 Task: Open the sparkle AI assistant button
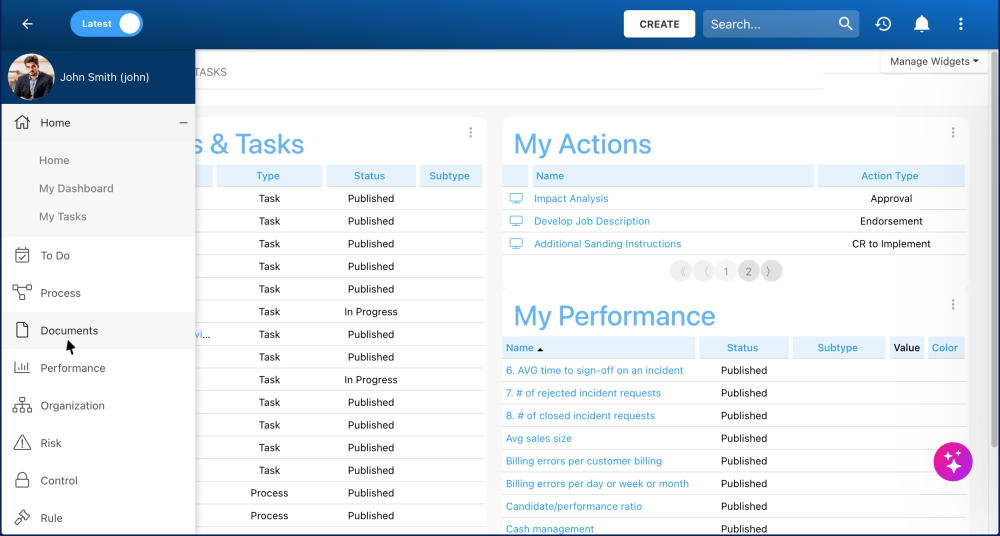coord(952,462)
